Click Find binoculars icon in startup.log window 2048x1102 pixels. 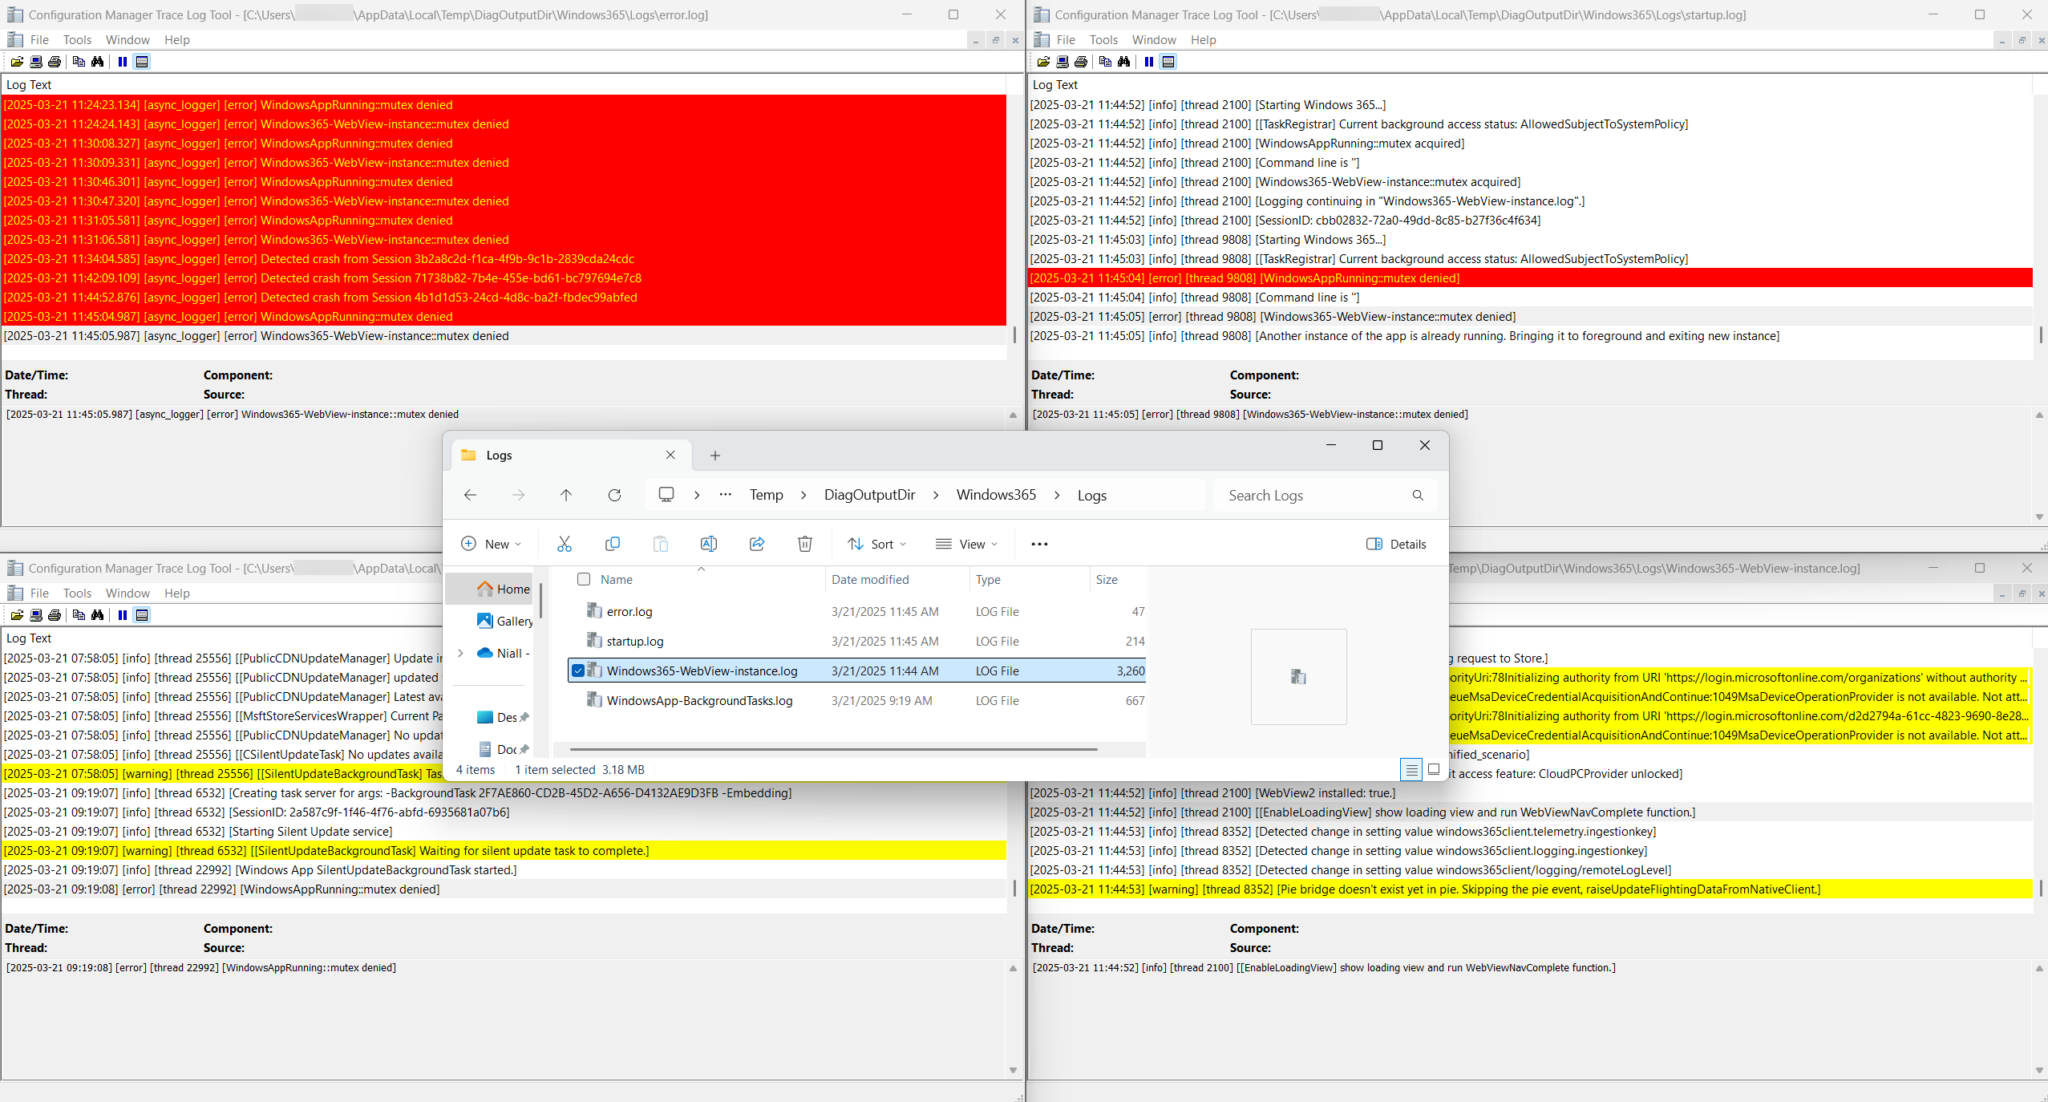tap(1124, 62)
